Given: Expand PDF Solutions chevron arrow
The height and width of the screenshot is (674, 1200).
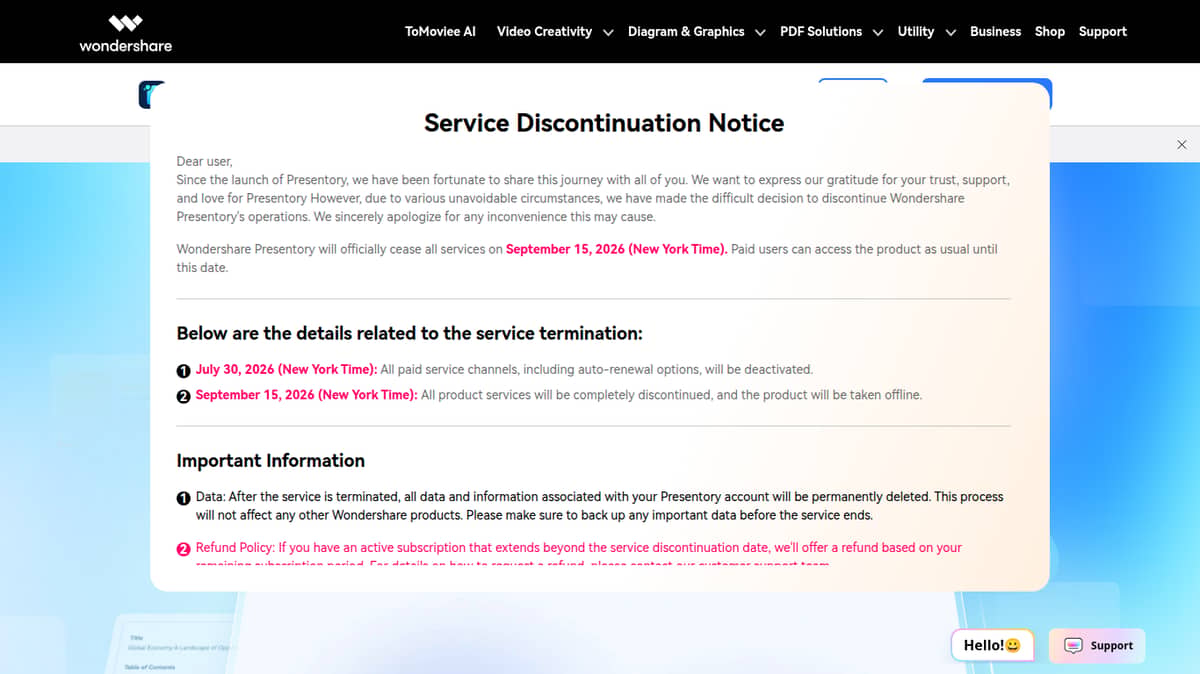Looking at the screenshot, I should pyautogui.click(x=878, y=32).
